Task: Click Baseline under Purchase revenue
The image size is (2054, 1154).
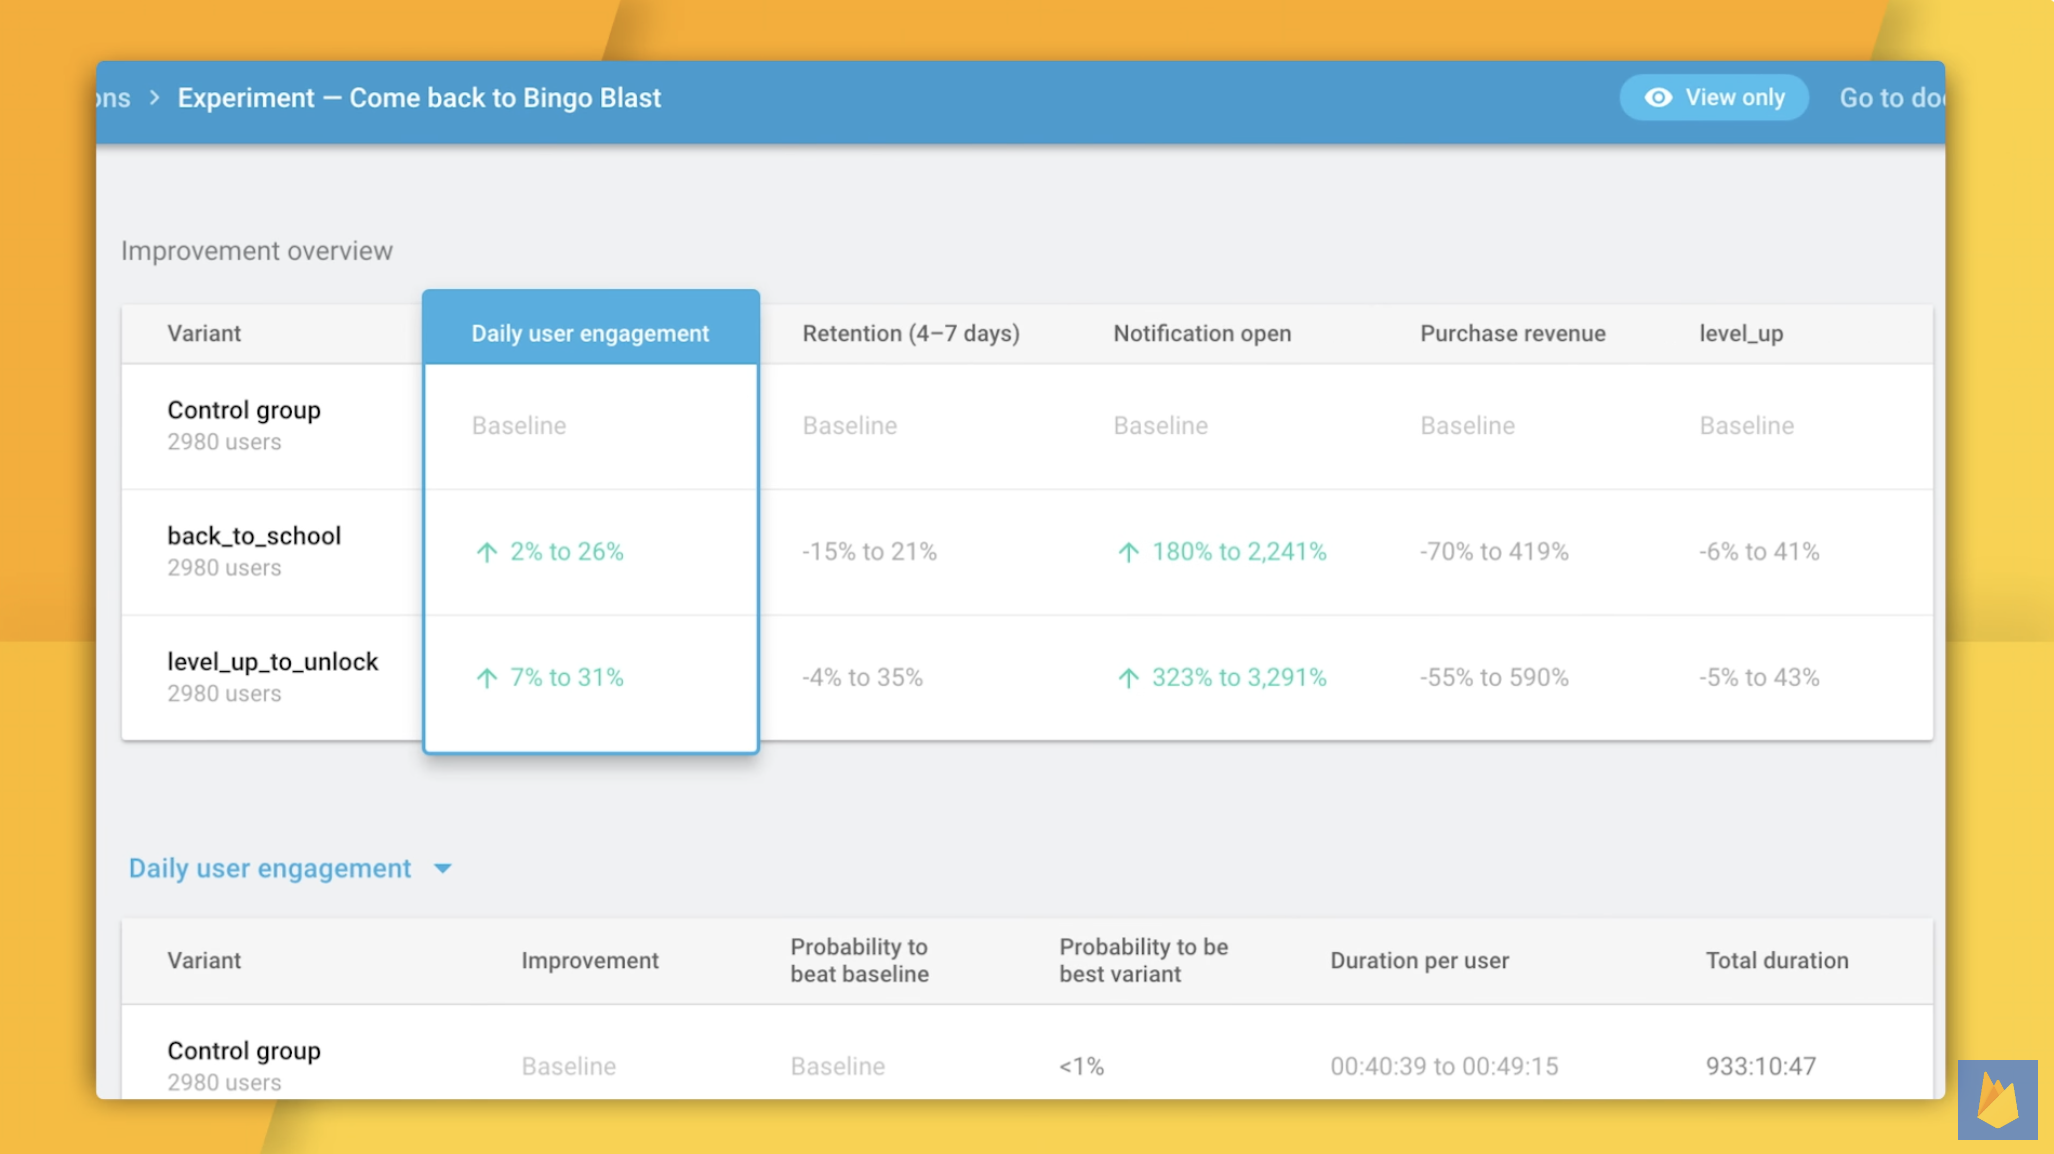Action: (x=1468, y=426)
